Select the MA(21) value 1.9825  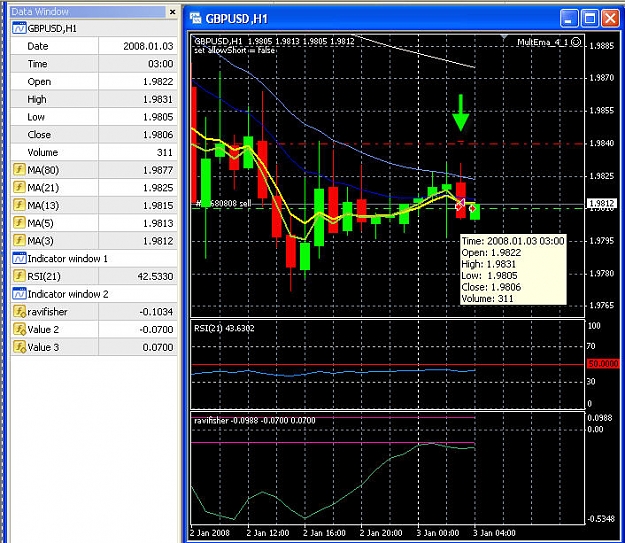[x=158, y=188]
